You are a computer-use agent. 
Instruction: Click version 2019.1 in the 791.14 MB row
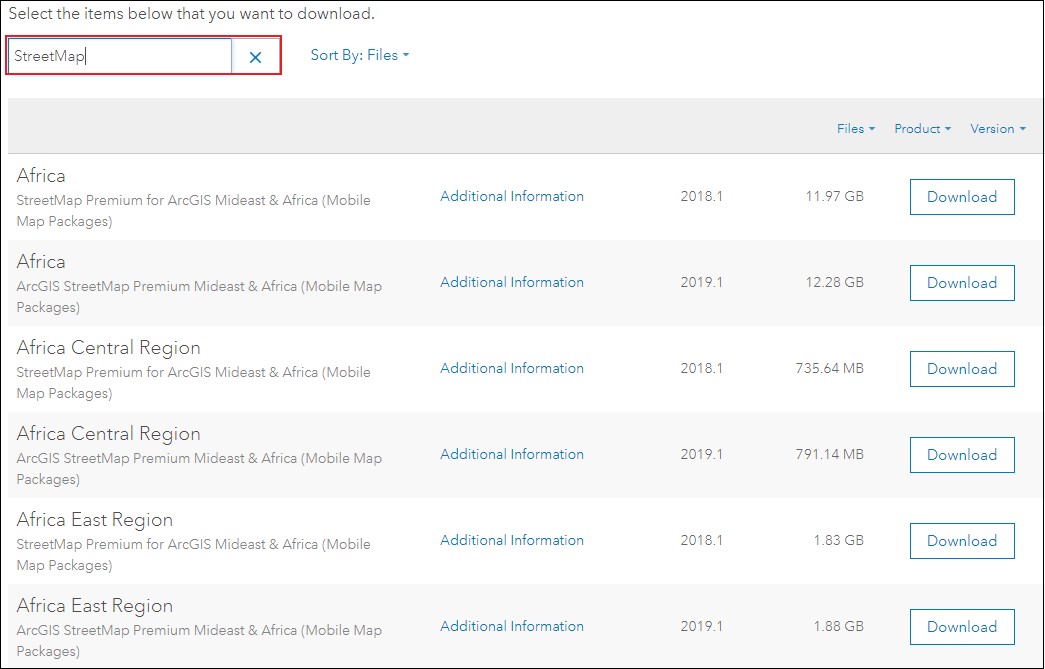[702, 454]
